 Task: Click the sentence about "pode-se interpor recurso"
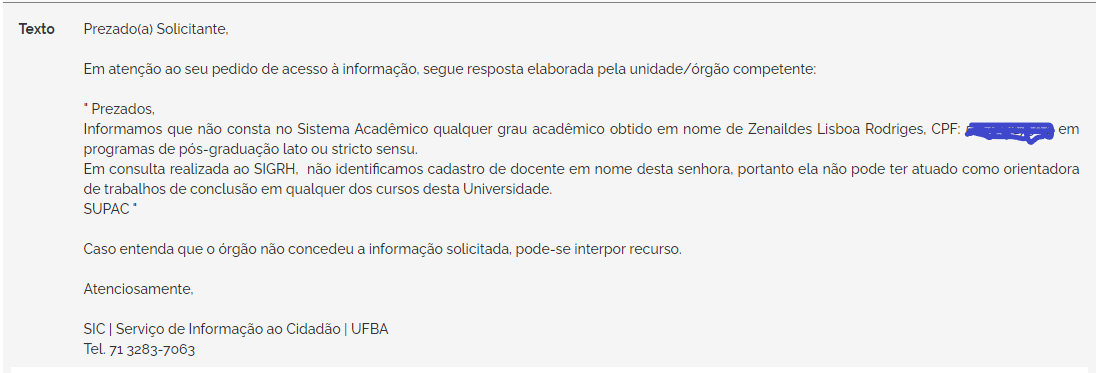(x=382, y=249)
